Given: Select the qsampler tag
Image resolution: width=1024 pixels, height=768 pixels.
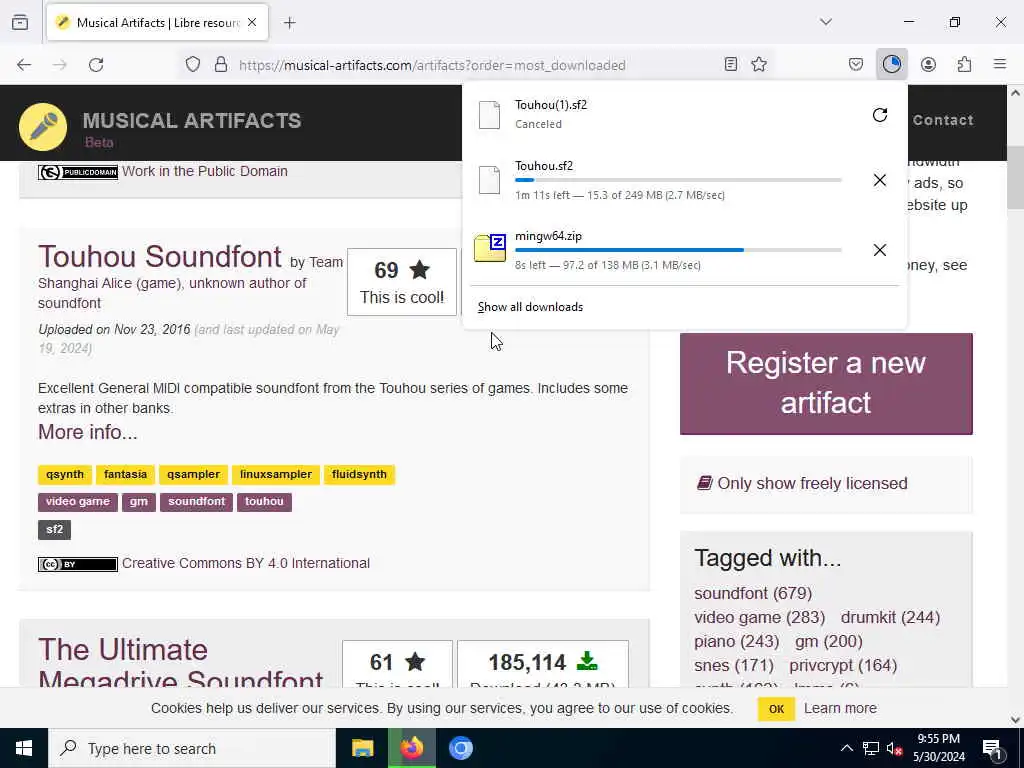Looking at the screenshot, I should click(x=193, y=475).
